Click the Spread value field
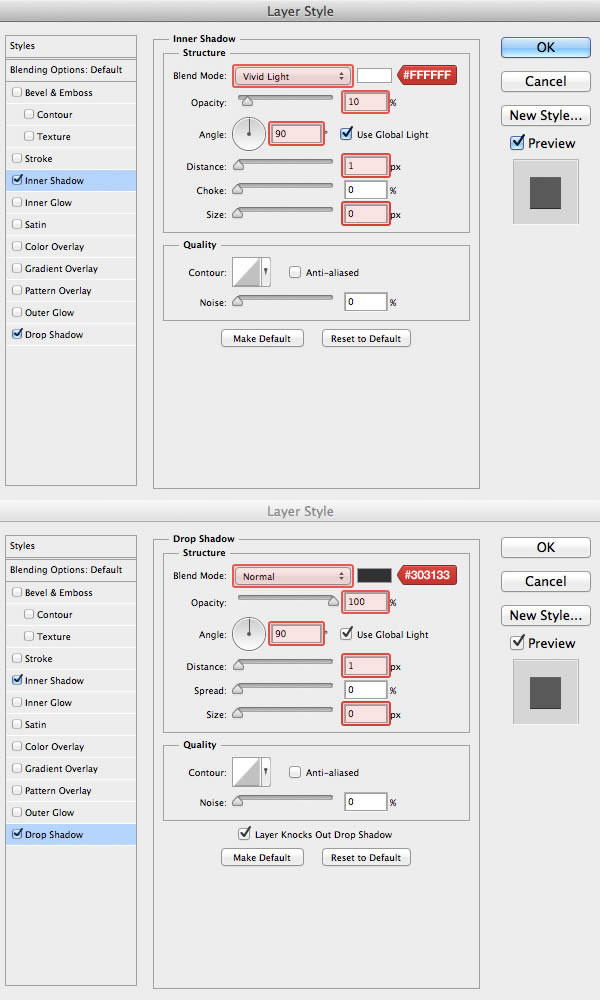 pos(365,690)
